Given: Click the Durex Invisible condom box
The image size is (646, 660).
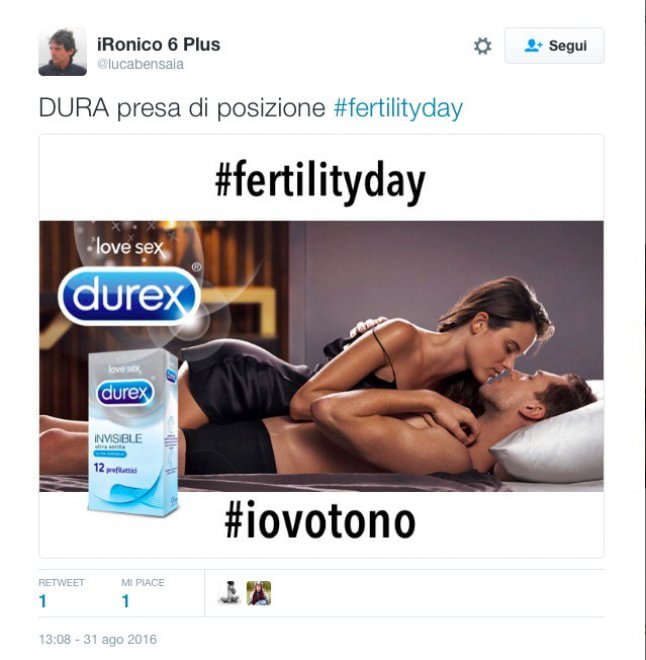Looking at the screenshot, I should [133, 434].
